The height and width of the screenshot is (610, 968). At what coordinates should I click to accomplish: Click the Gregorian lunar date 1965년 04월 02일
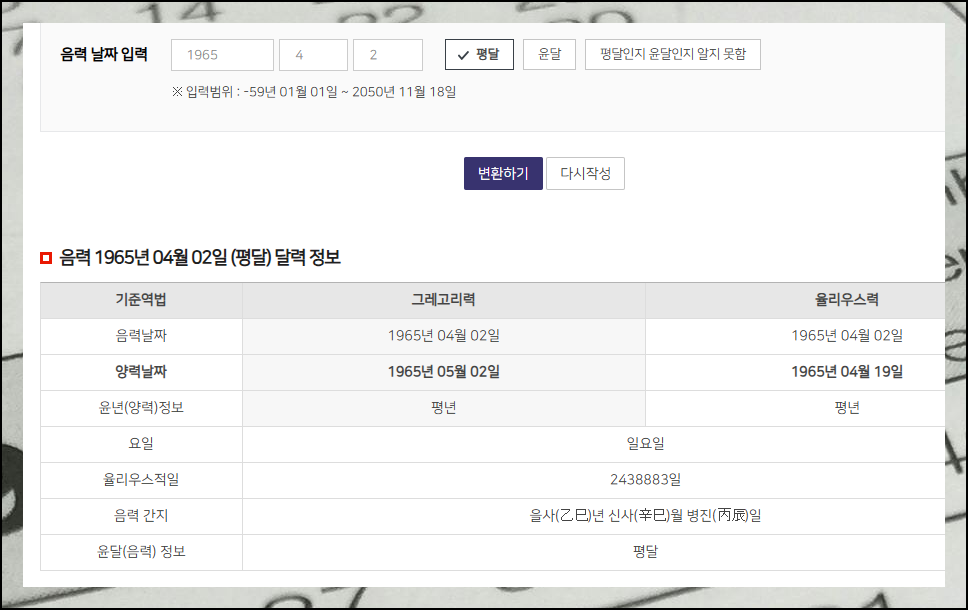(x=443, y=336)
